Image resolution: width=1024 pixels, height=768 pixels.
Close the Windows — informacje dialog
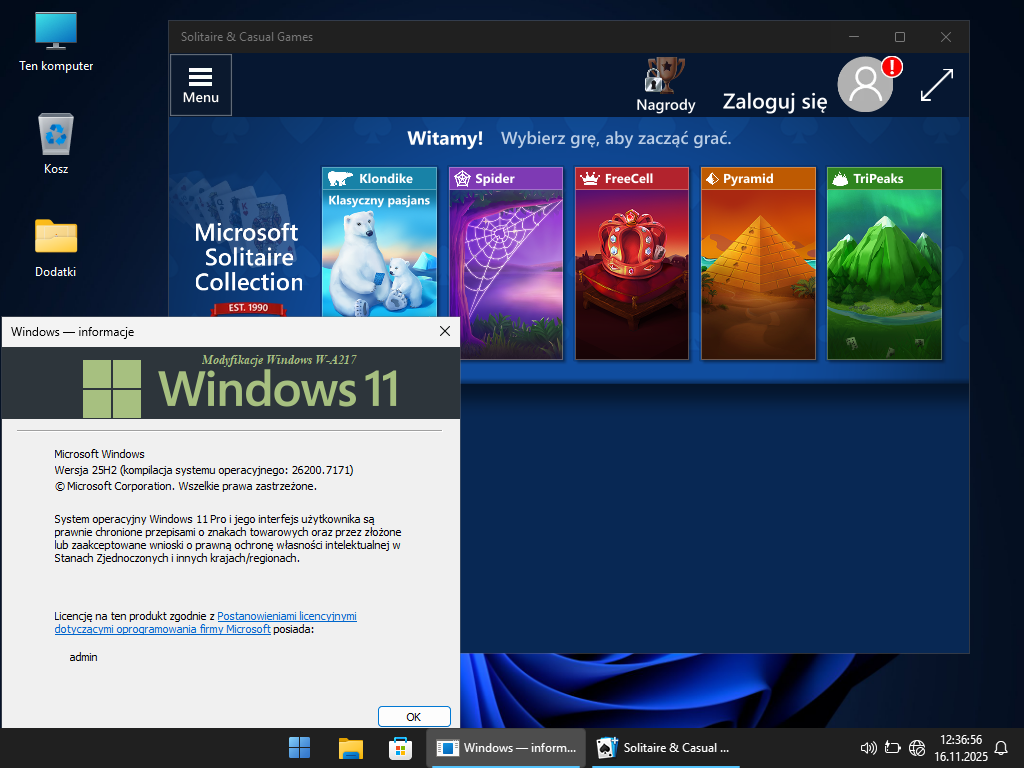(x=445, y=331)
